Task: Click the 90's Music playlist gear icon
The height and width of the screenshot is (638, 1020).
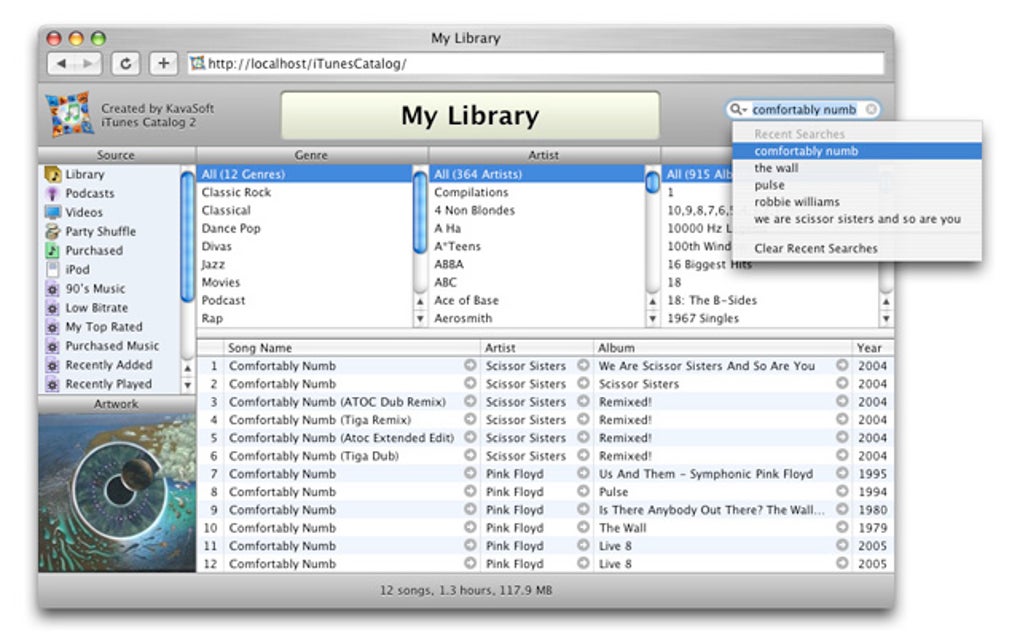Action: click(53, 289)
